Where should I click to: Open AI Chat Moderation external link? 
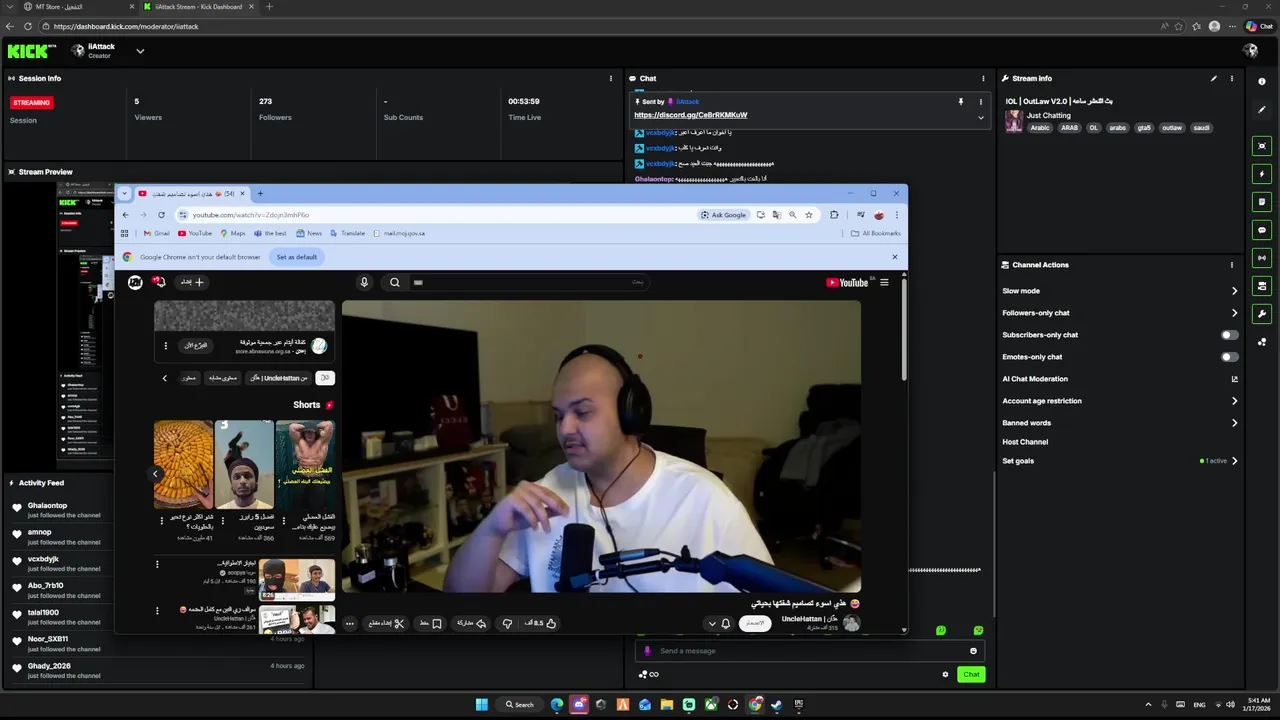(1234, 379)
